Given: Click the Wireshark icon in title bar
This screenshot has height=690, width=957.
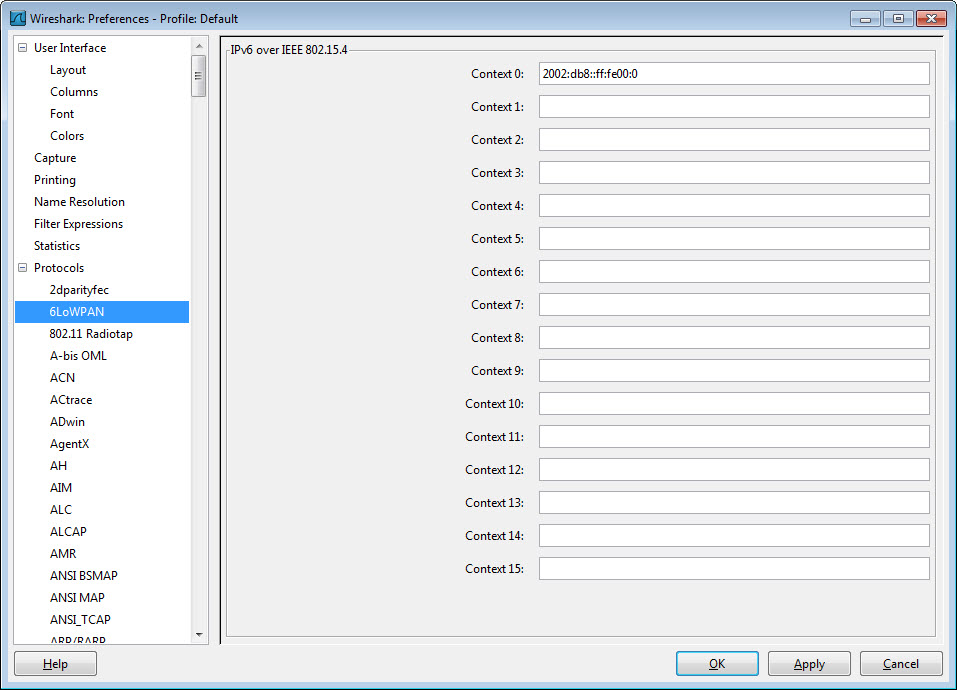Looking at the screenshot, I should tap(18, 18).
